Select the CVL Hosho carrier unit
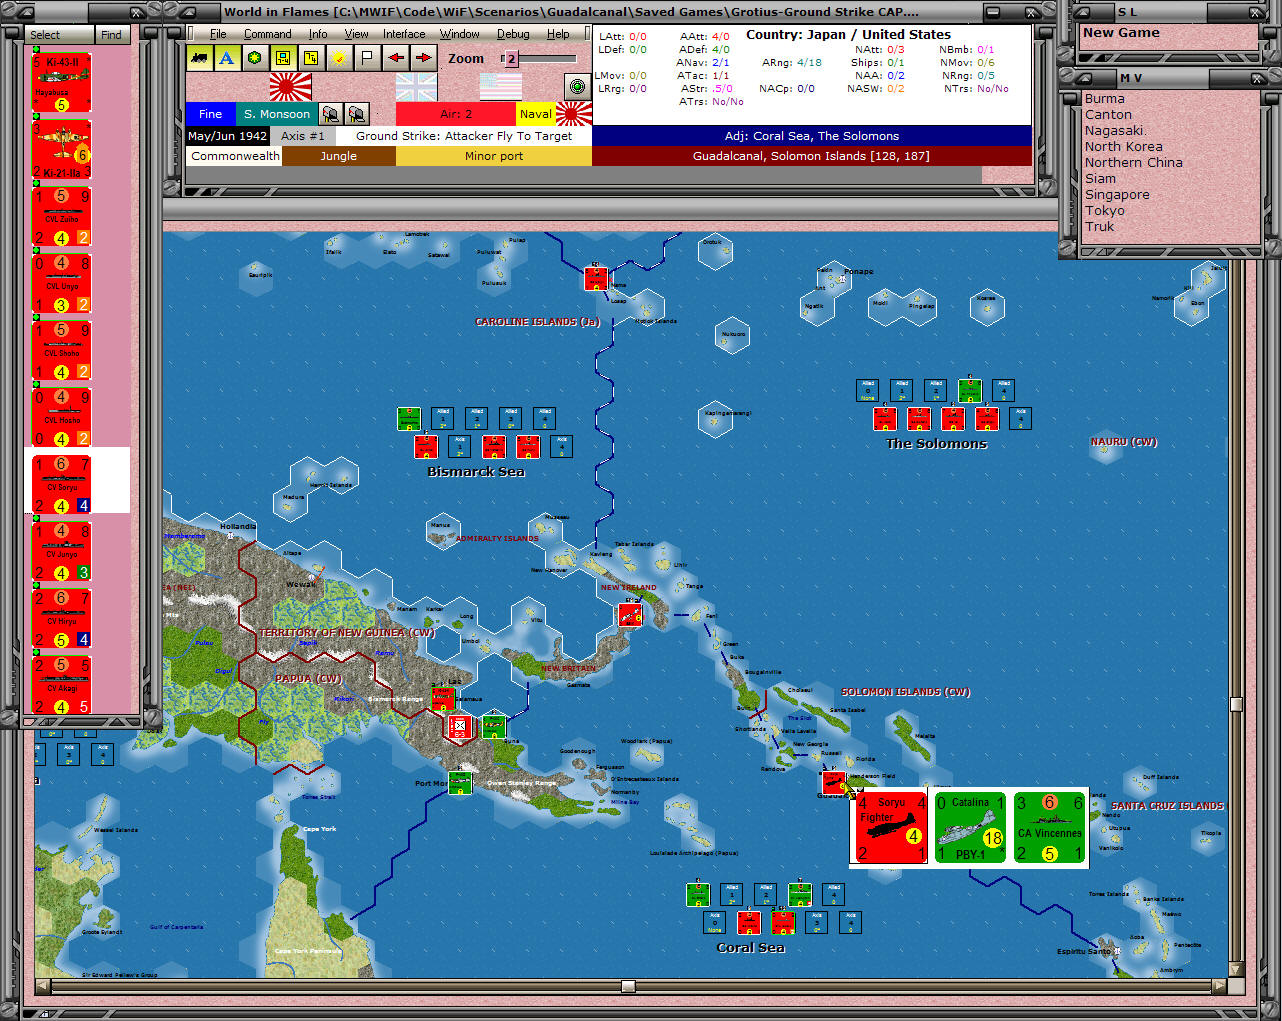Viewport: 1282px width, 1021px height. tap(62, 418)
